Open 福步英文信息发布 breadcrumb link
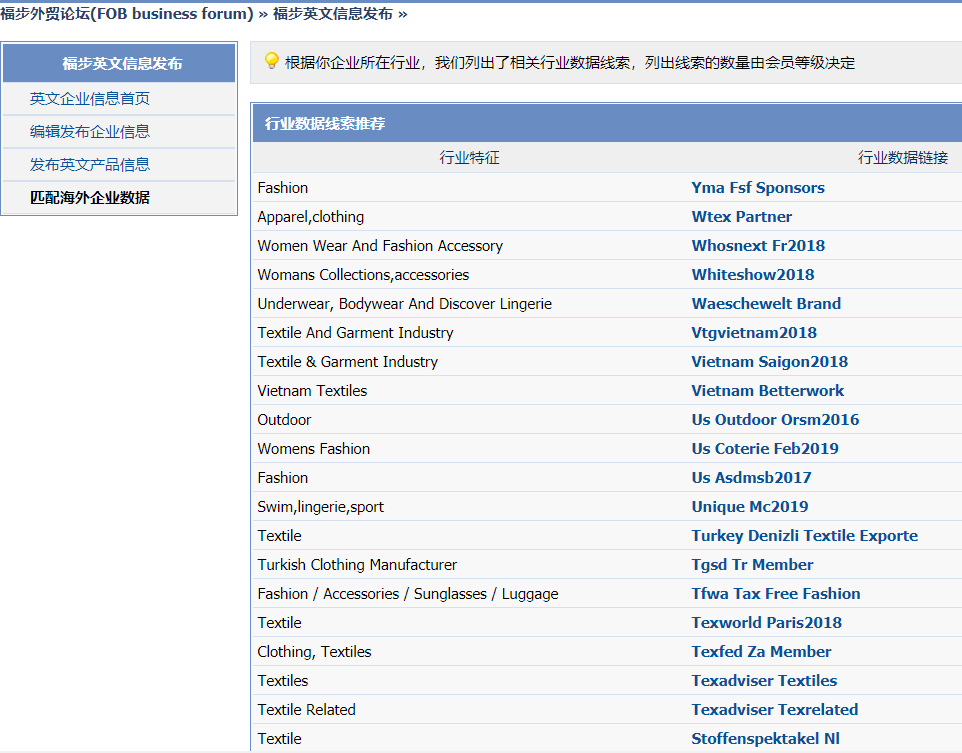Screen dimensions: 962x753 click(333, 14)
